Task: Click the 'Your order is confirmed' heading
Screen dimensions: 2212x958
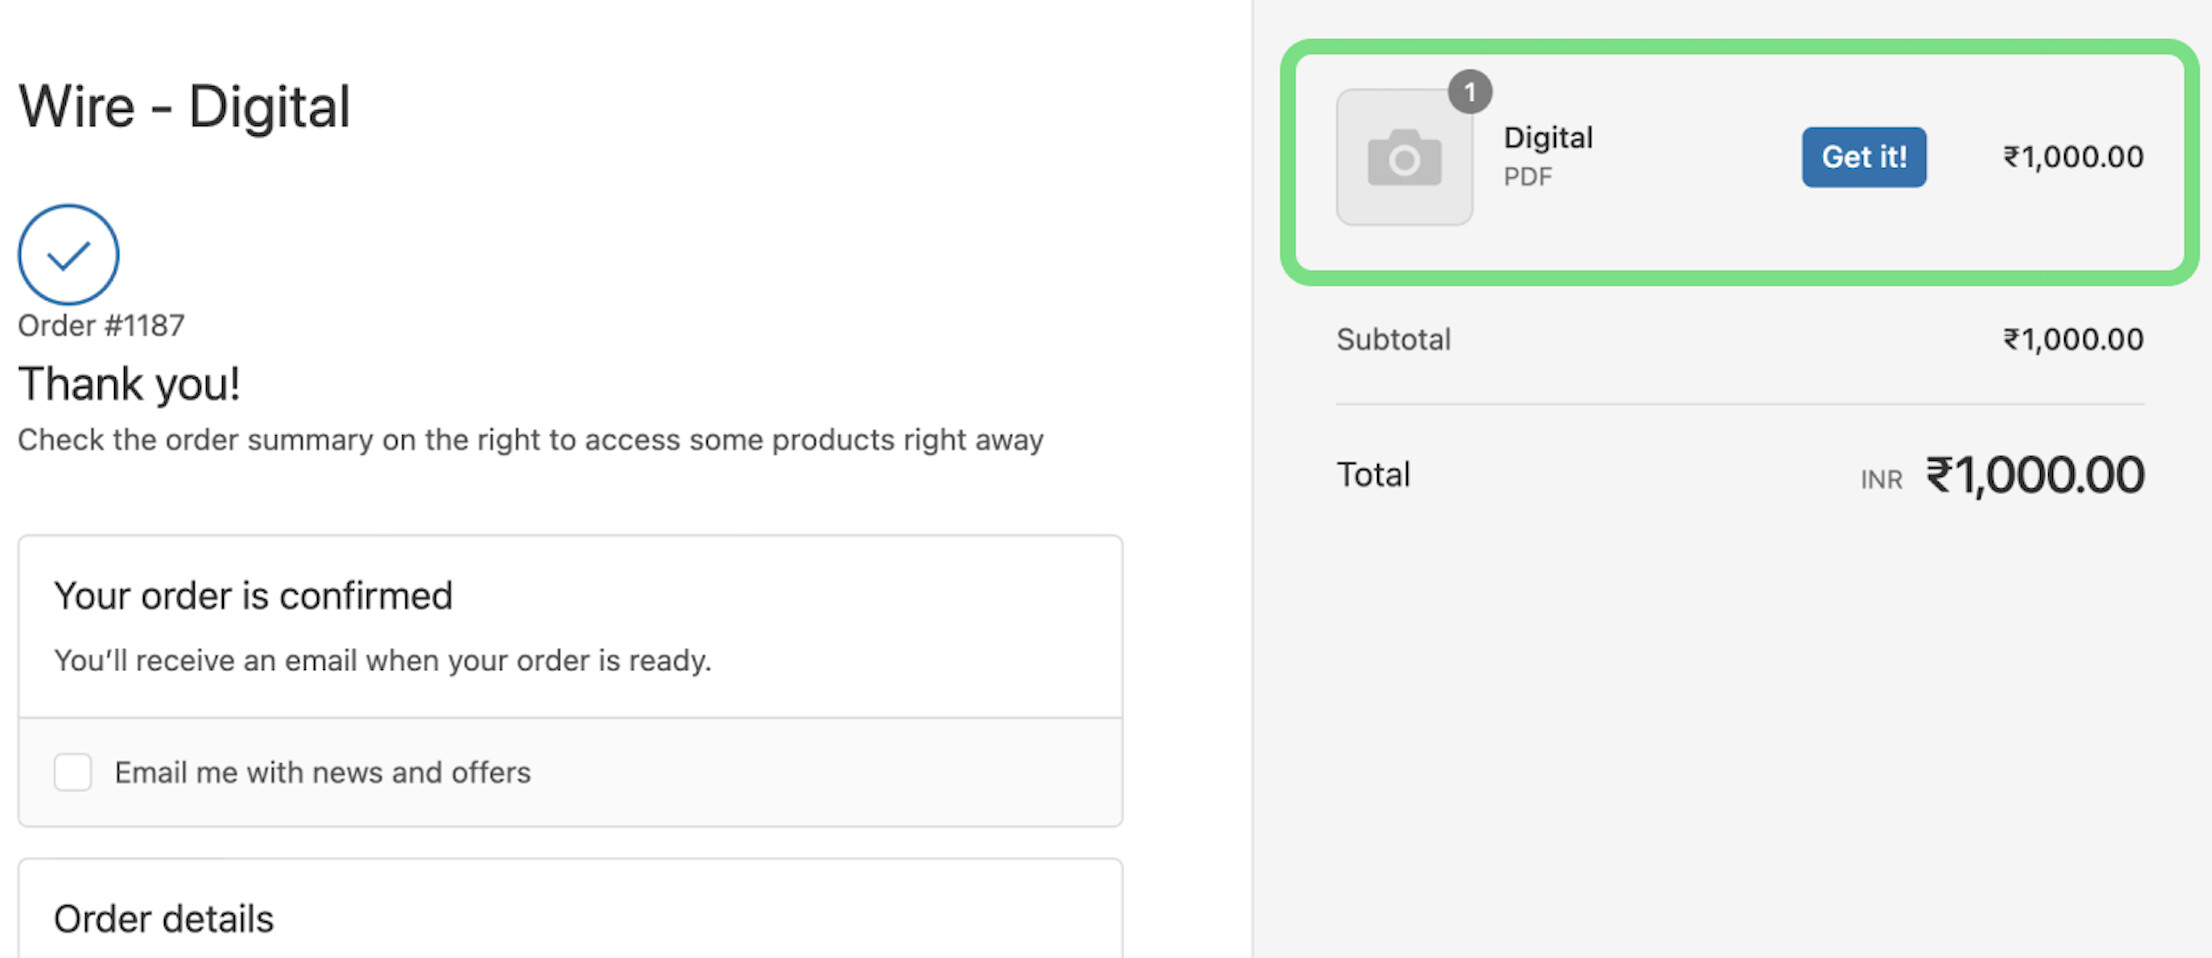Action: 253,596
